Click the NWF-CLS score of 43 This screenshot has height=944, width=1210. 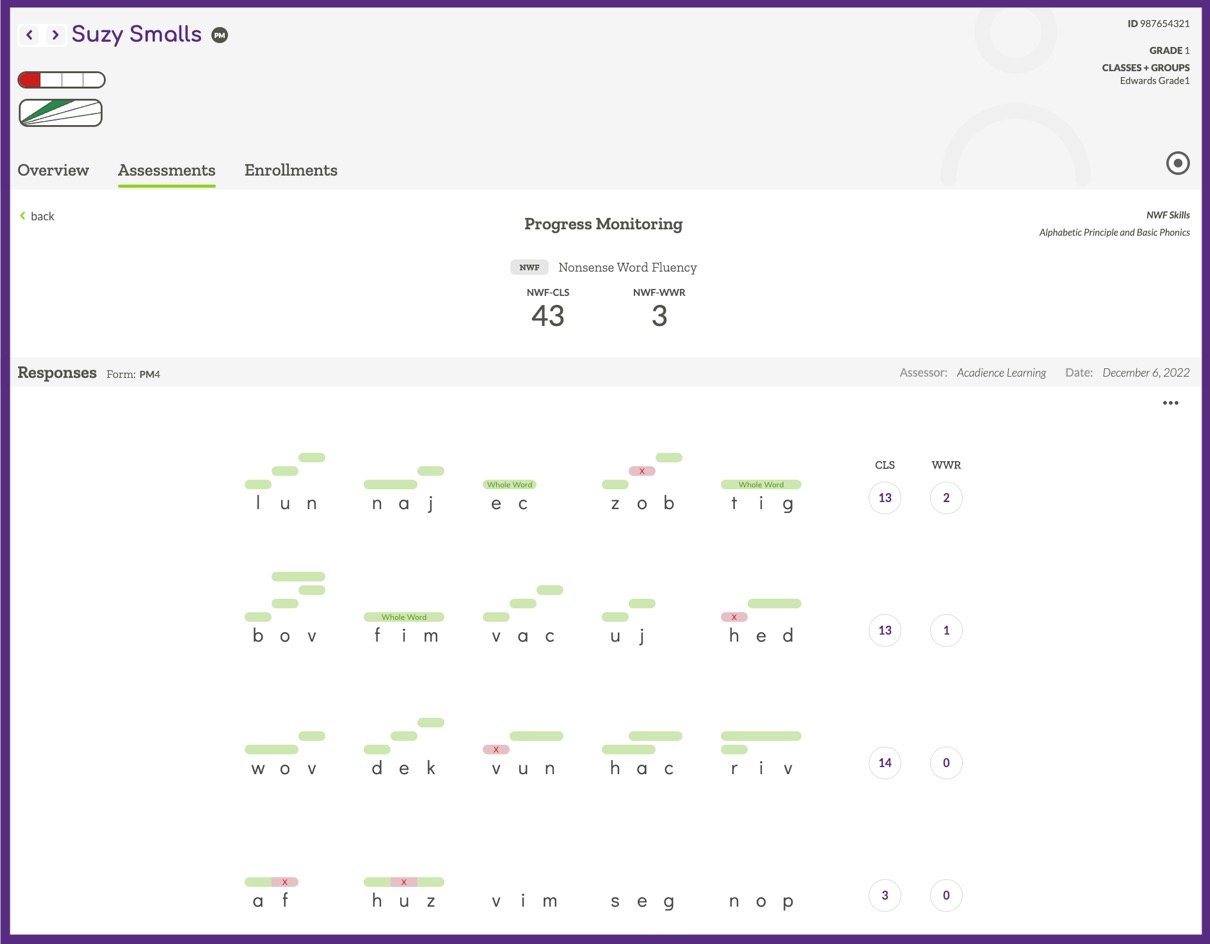[548, 316]
